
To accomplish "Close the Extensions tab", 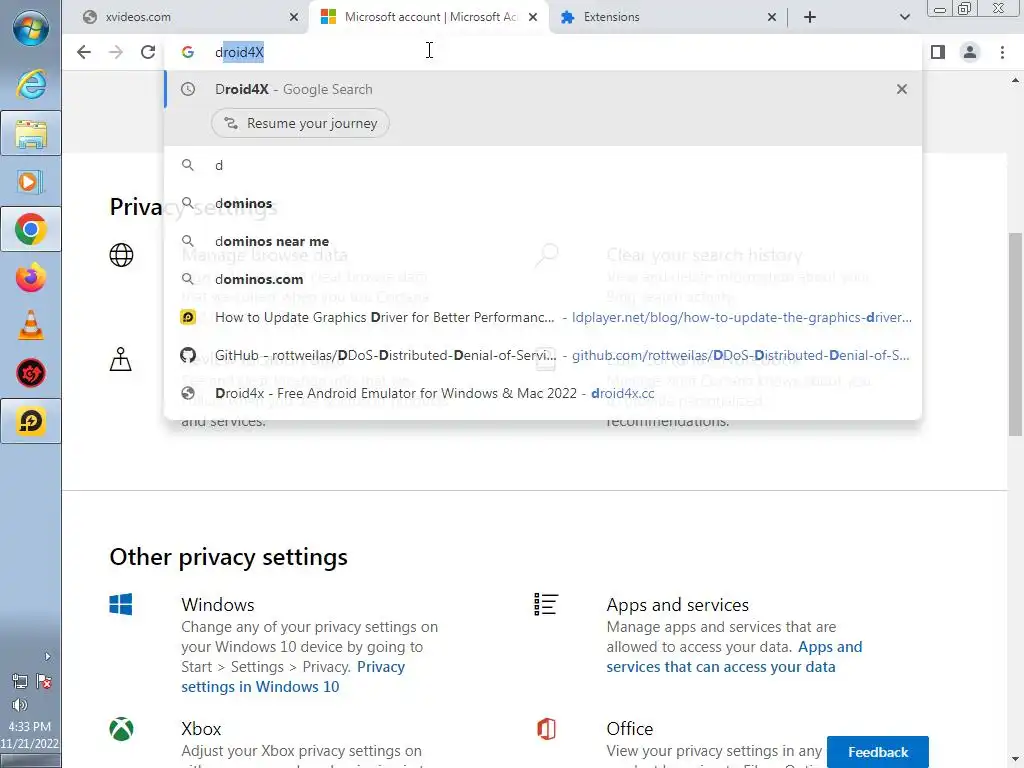I will tap(772, 17).
